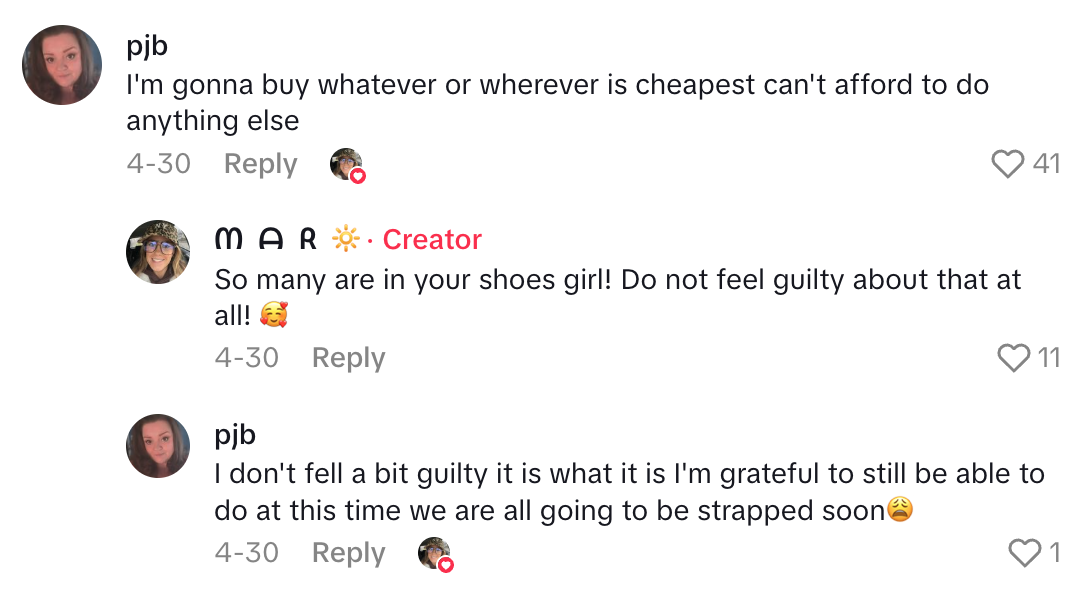Open the M A R username link
The image size is (1086, 604).
(x=266, y=240)
